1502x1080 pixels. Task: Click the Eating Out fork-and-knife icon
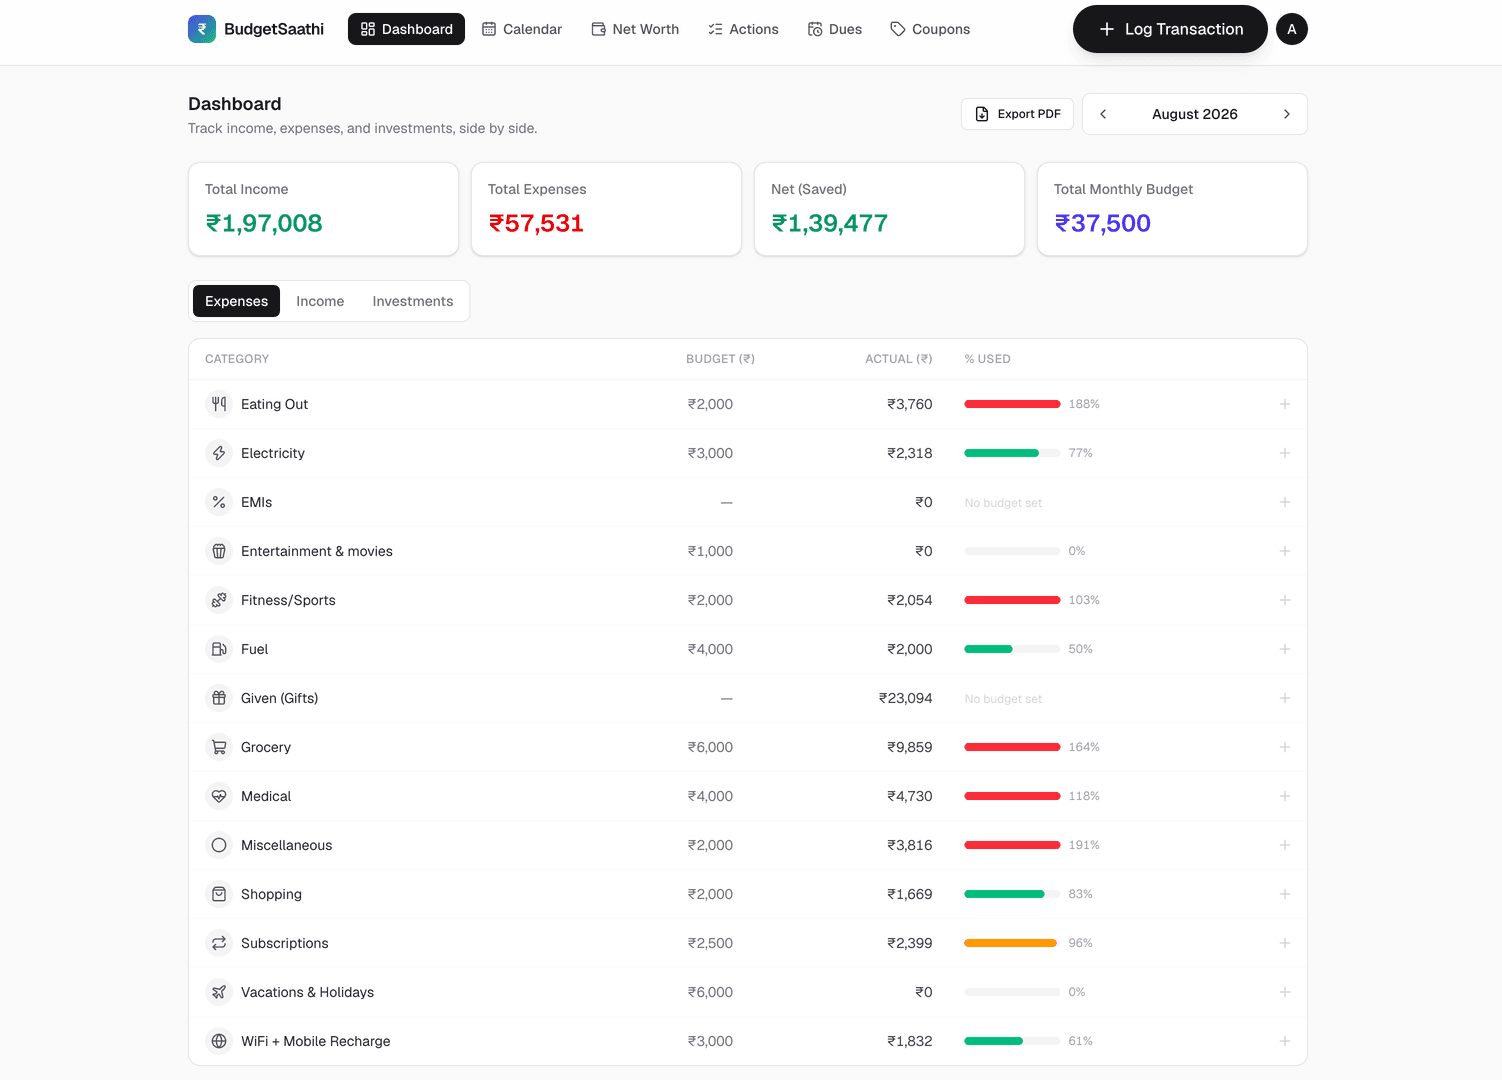pyautogui.click(x=219, y=404)
